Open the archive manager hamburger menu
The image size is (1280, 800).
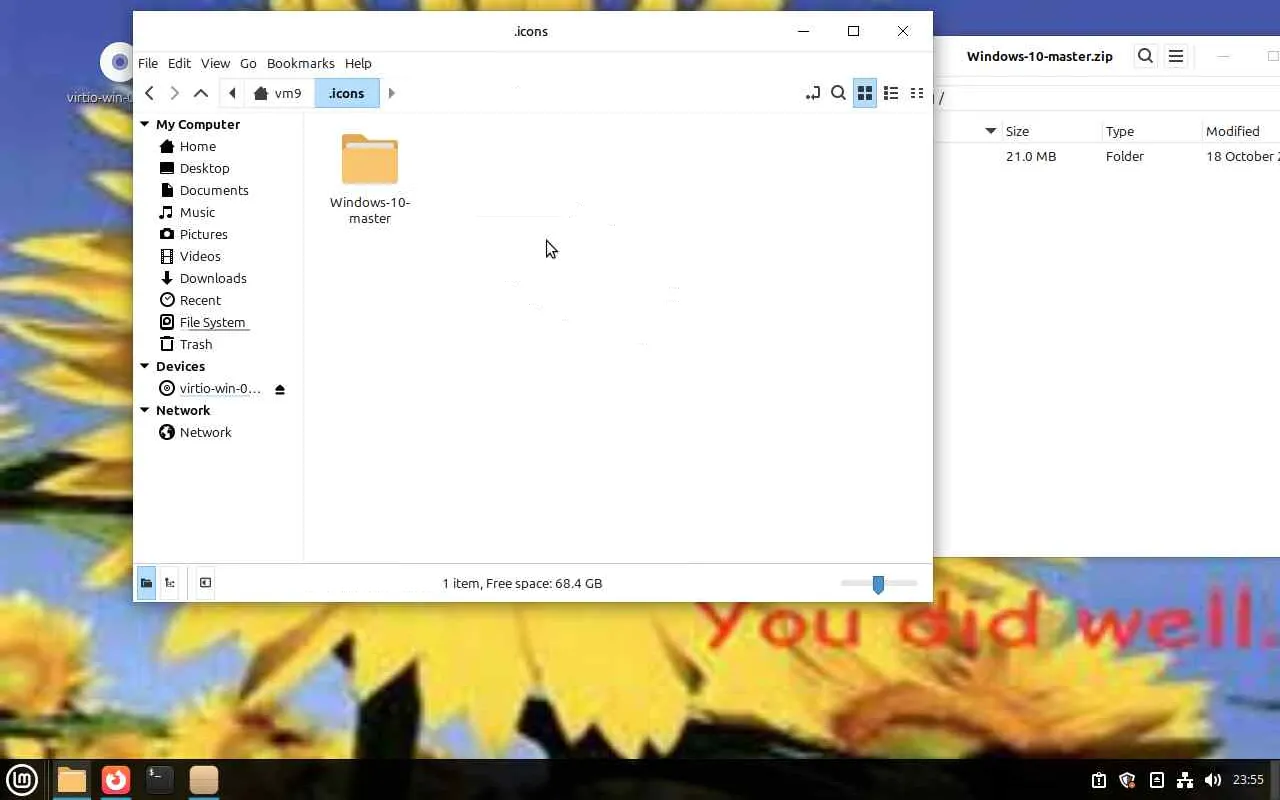(1176, 56)
